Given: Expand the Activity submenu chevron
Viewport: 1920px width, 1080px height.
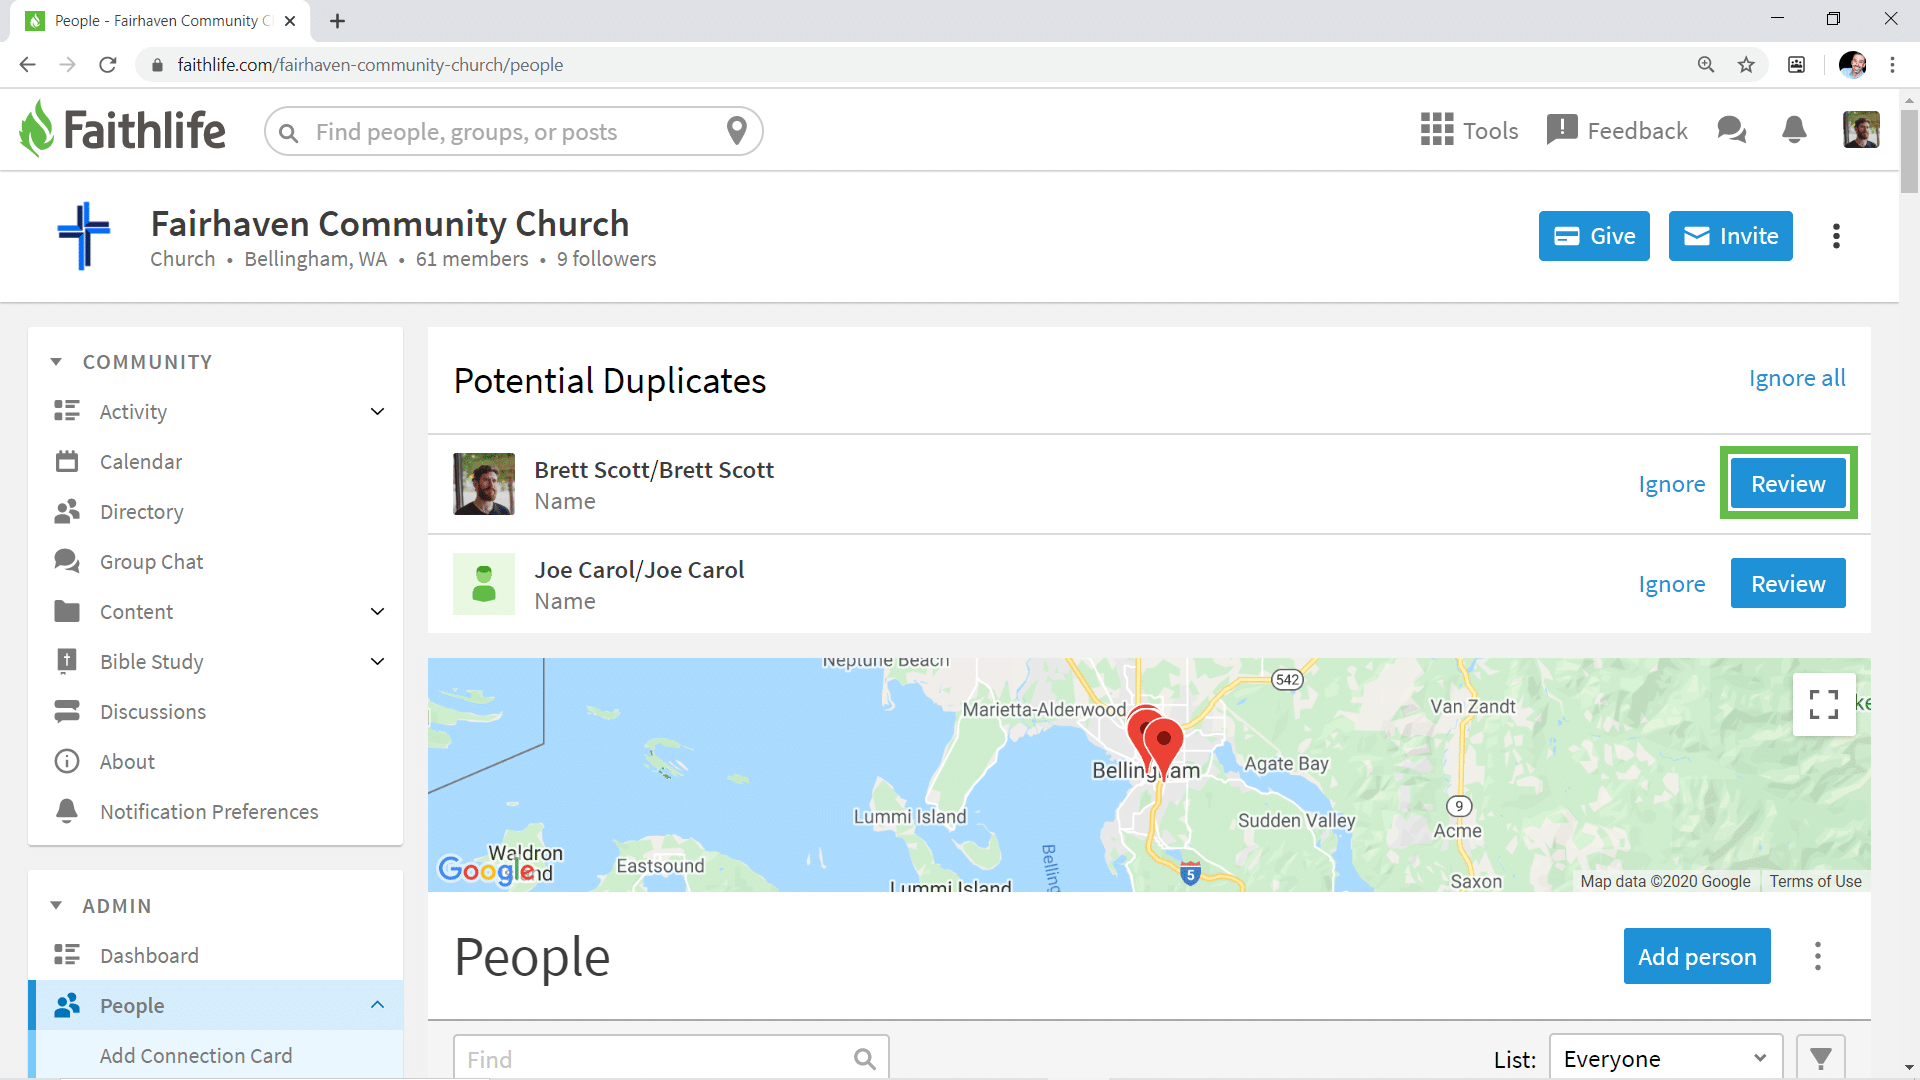Looking at the screenshot, I should click(377, 412).
